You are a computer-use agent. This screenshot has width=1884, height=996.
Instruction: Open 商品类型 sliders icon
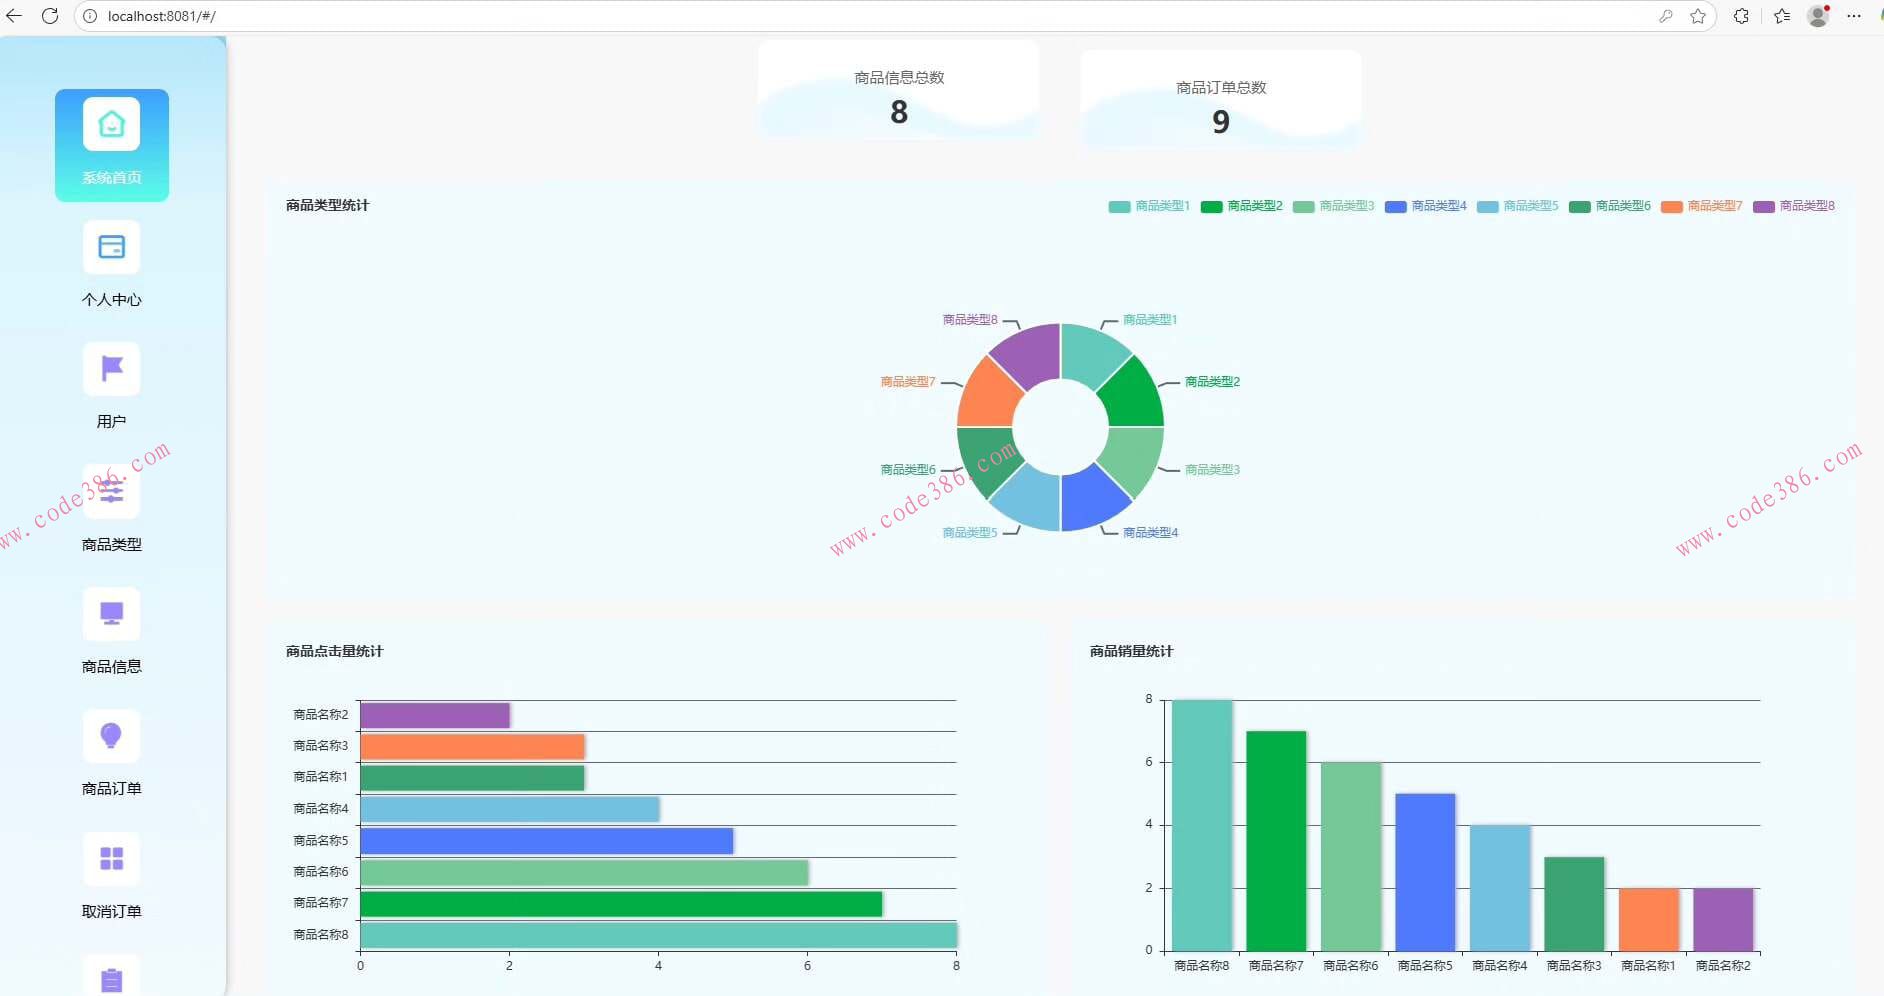pos(112,491)
